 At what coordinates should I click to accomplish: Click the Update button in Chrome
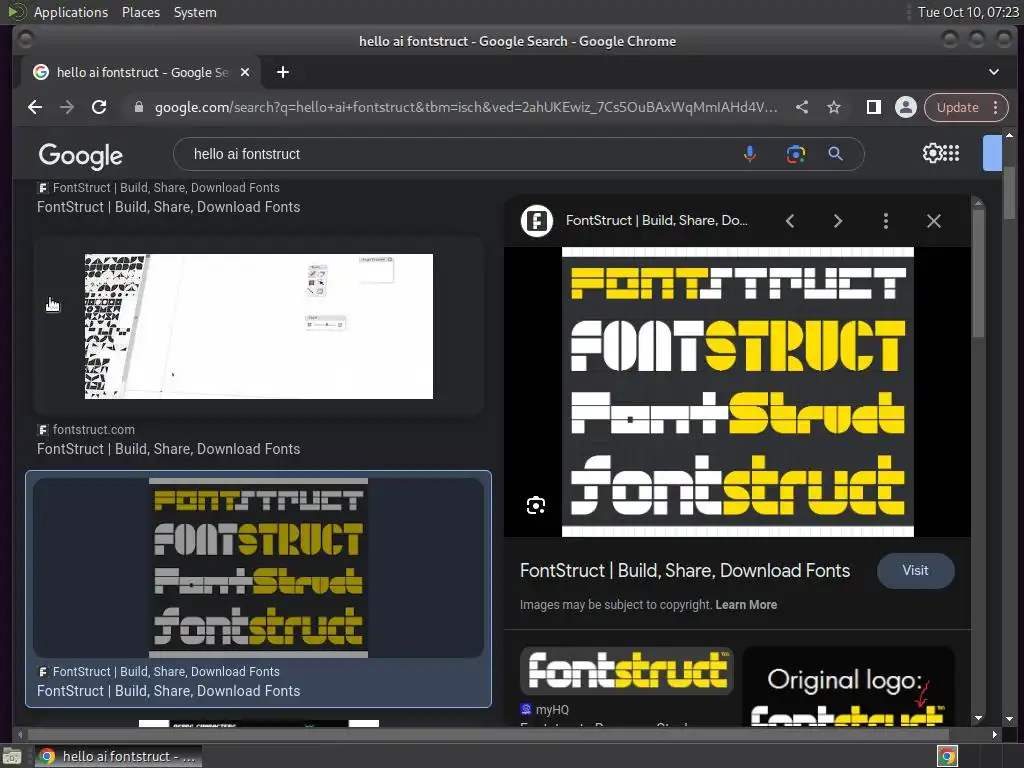[x=957, y=107]
